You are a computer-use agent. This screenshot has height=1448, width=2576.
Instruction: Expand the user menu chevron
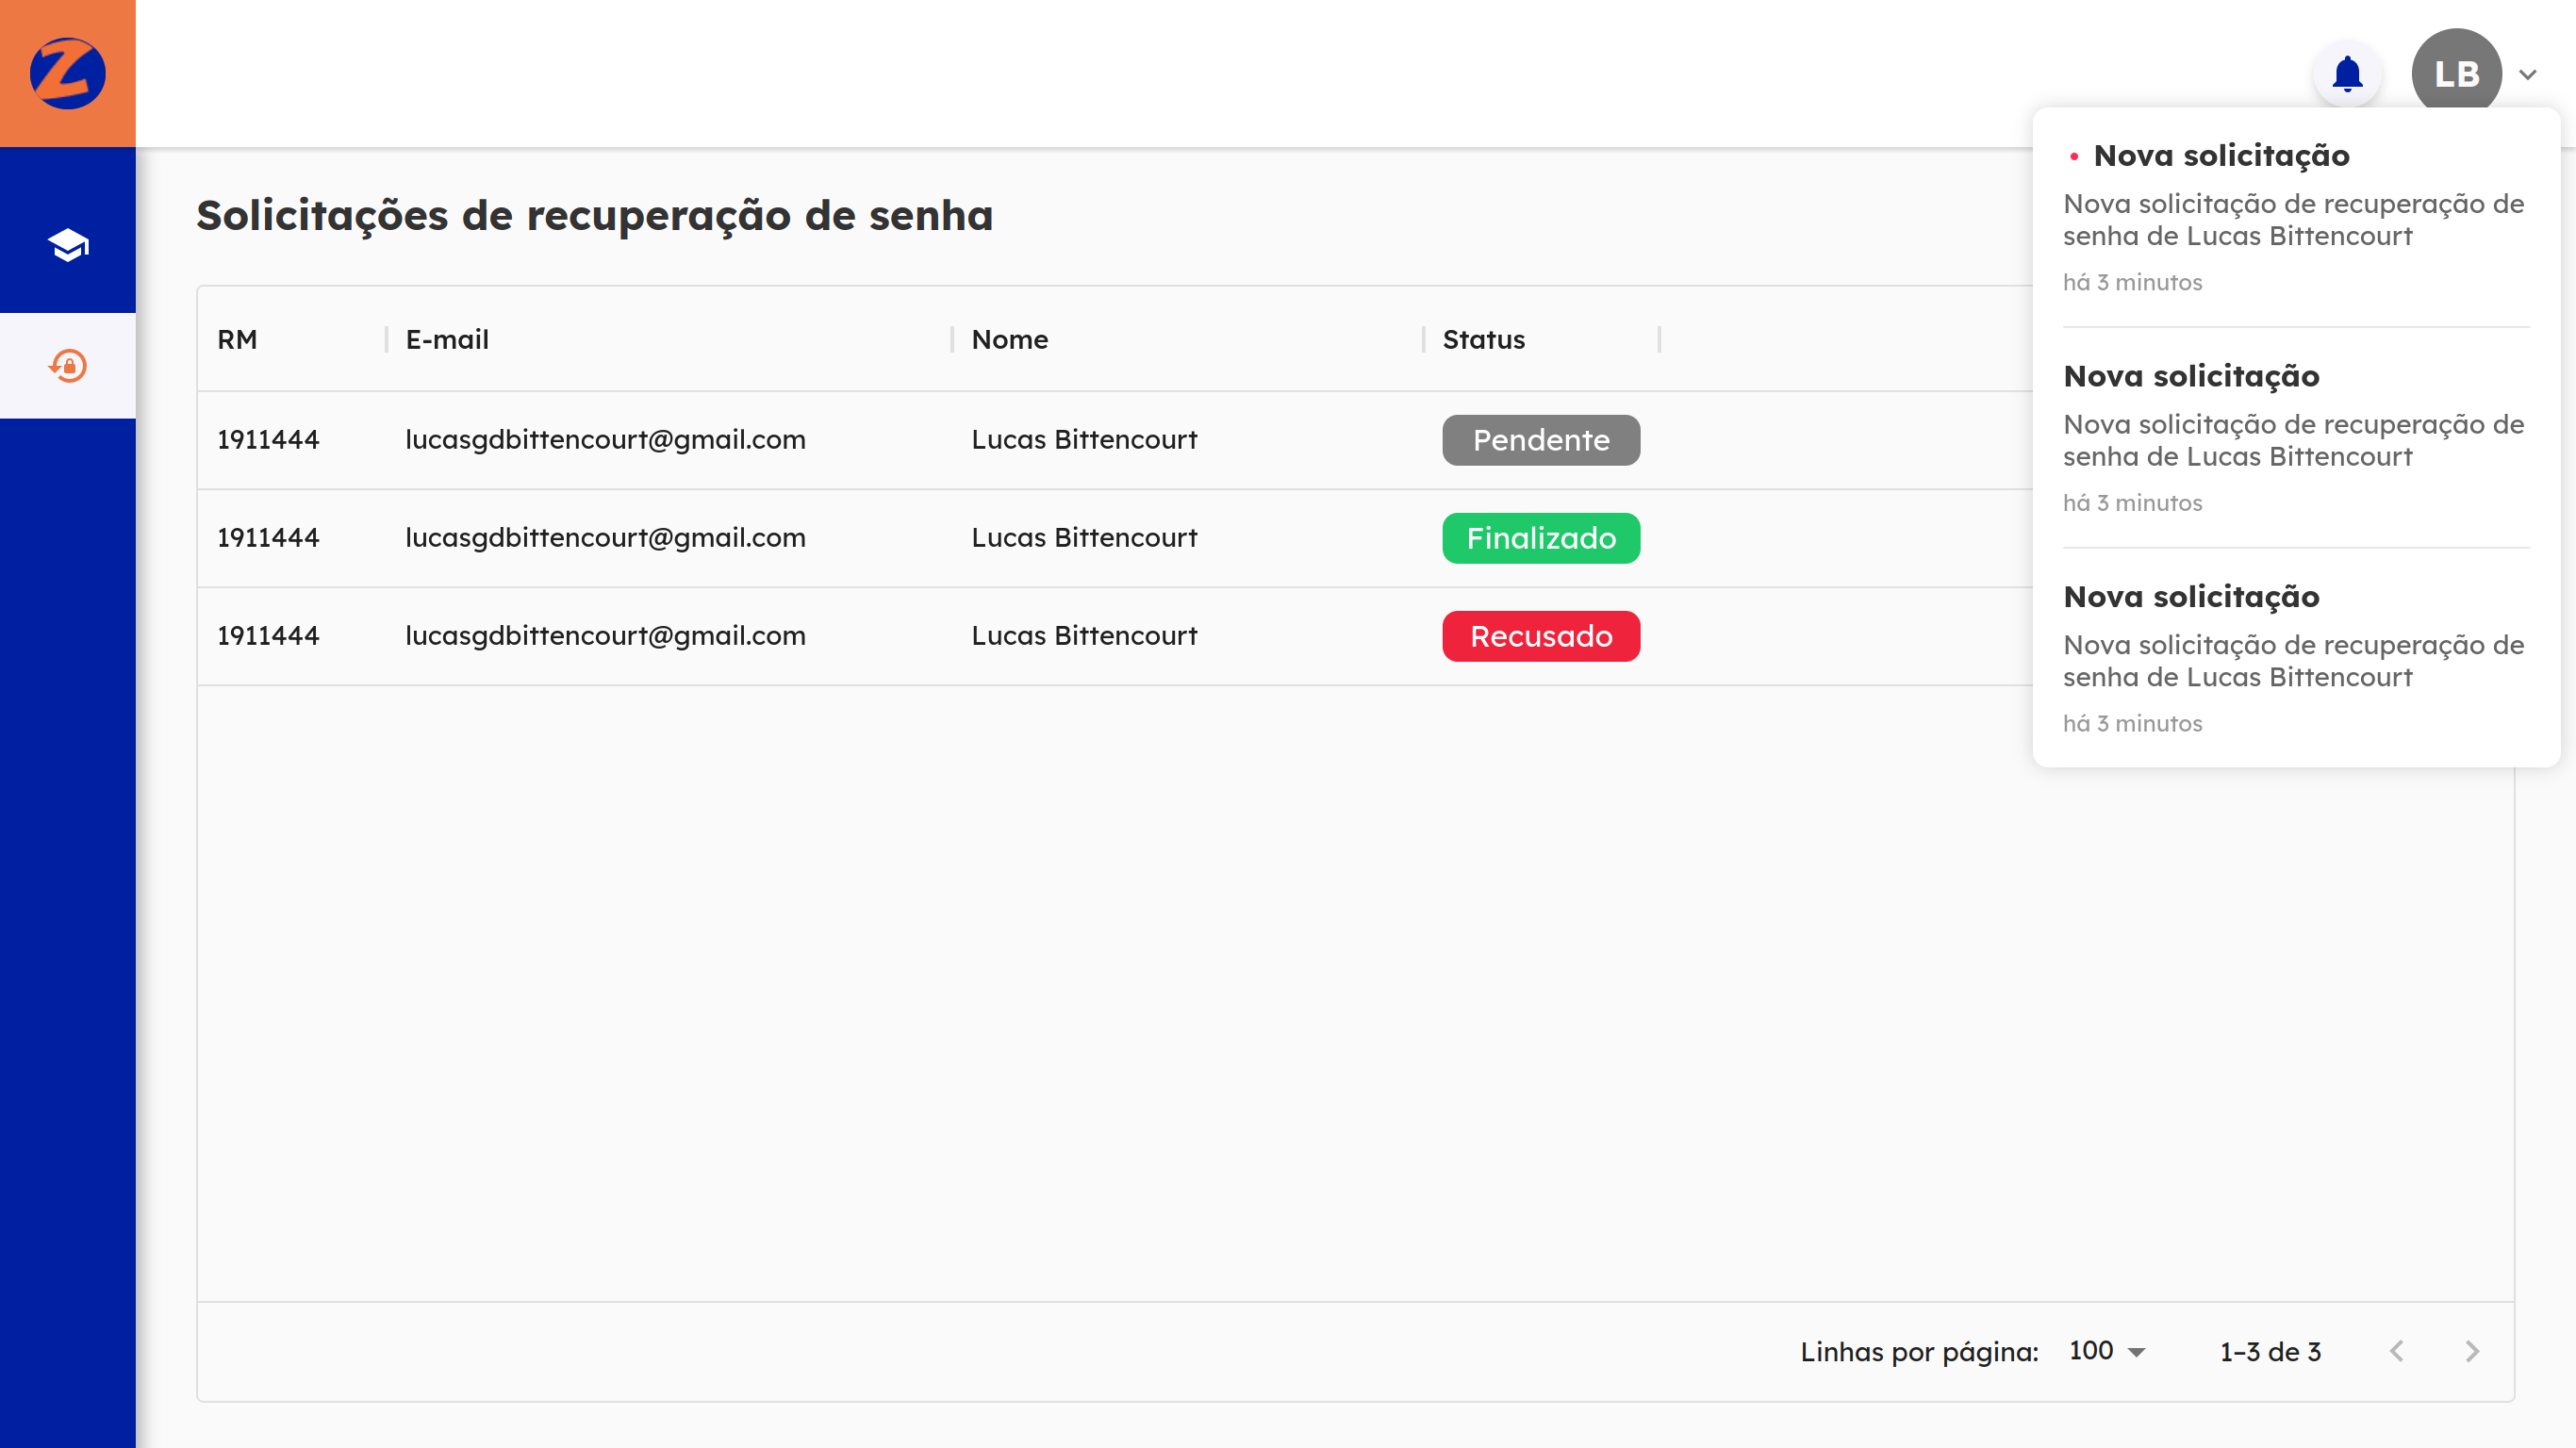click(x=2528, y=75)
